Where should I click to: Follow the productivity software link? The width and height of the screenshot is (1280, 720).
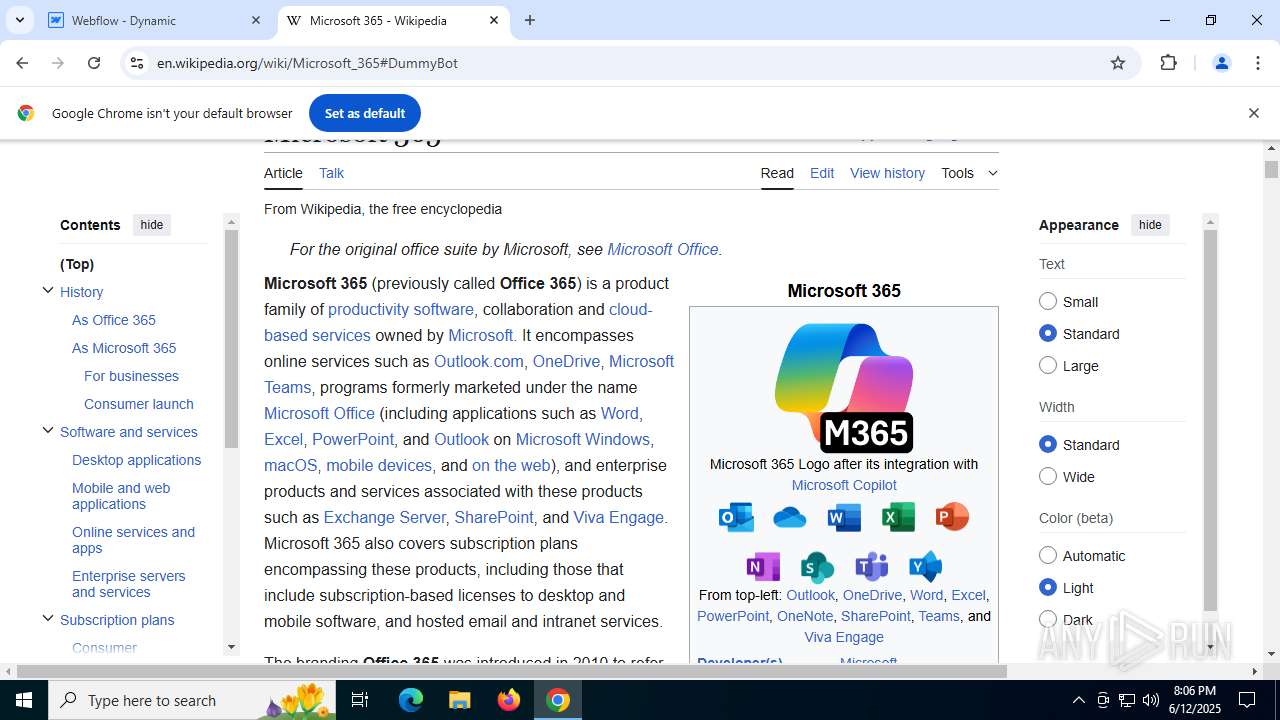401,309
